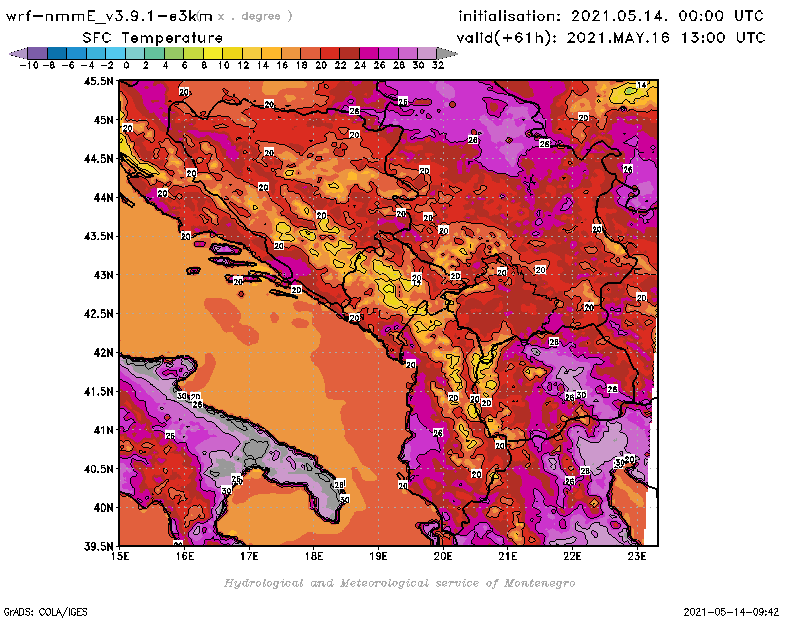The height and width of the screenshot is (618, 800).
Task: Click the 'valid(+61h)' time text
Action: coord(611,38)
